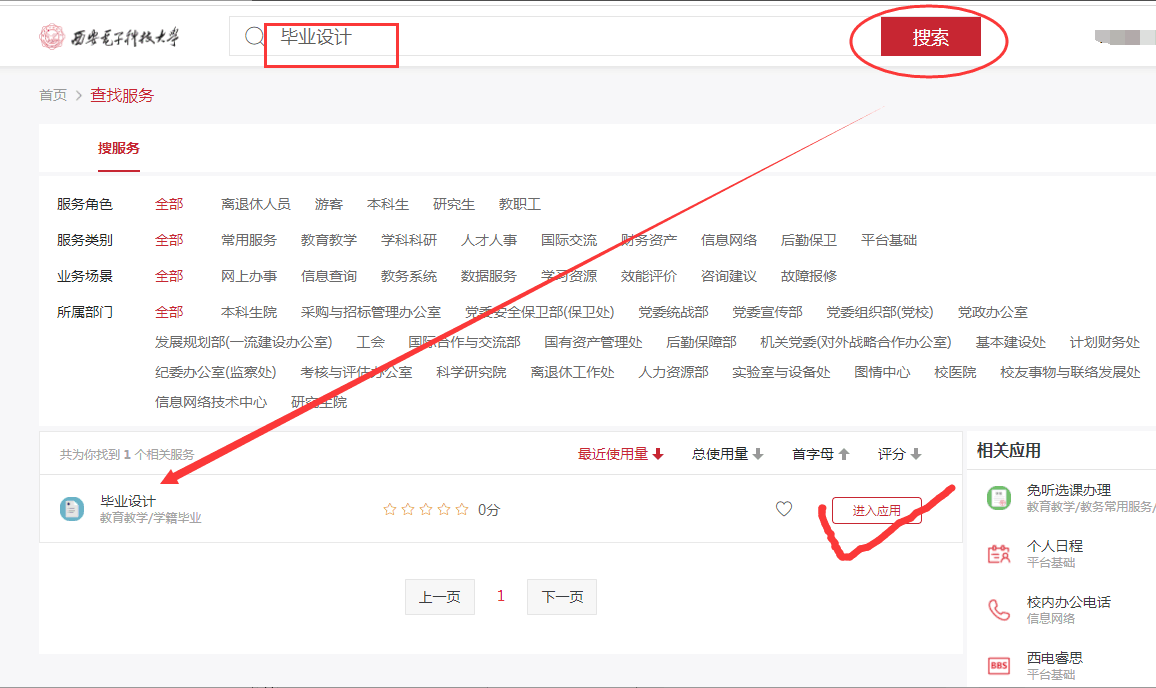Click the search input containing 毕业设计

550,37
